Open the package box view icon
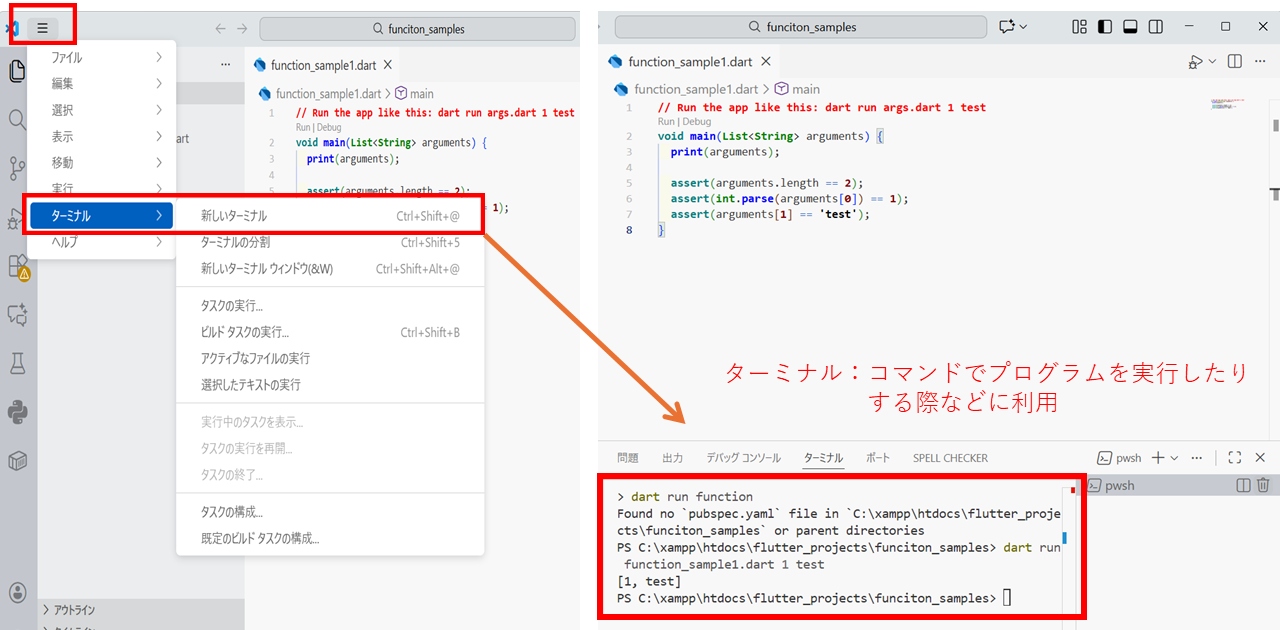This screenshot has width=1280, height=630. pyautogui.click(x=17, y=460)
